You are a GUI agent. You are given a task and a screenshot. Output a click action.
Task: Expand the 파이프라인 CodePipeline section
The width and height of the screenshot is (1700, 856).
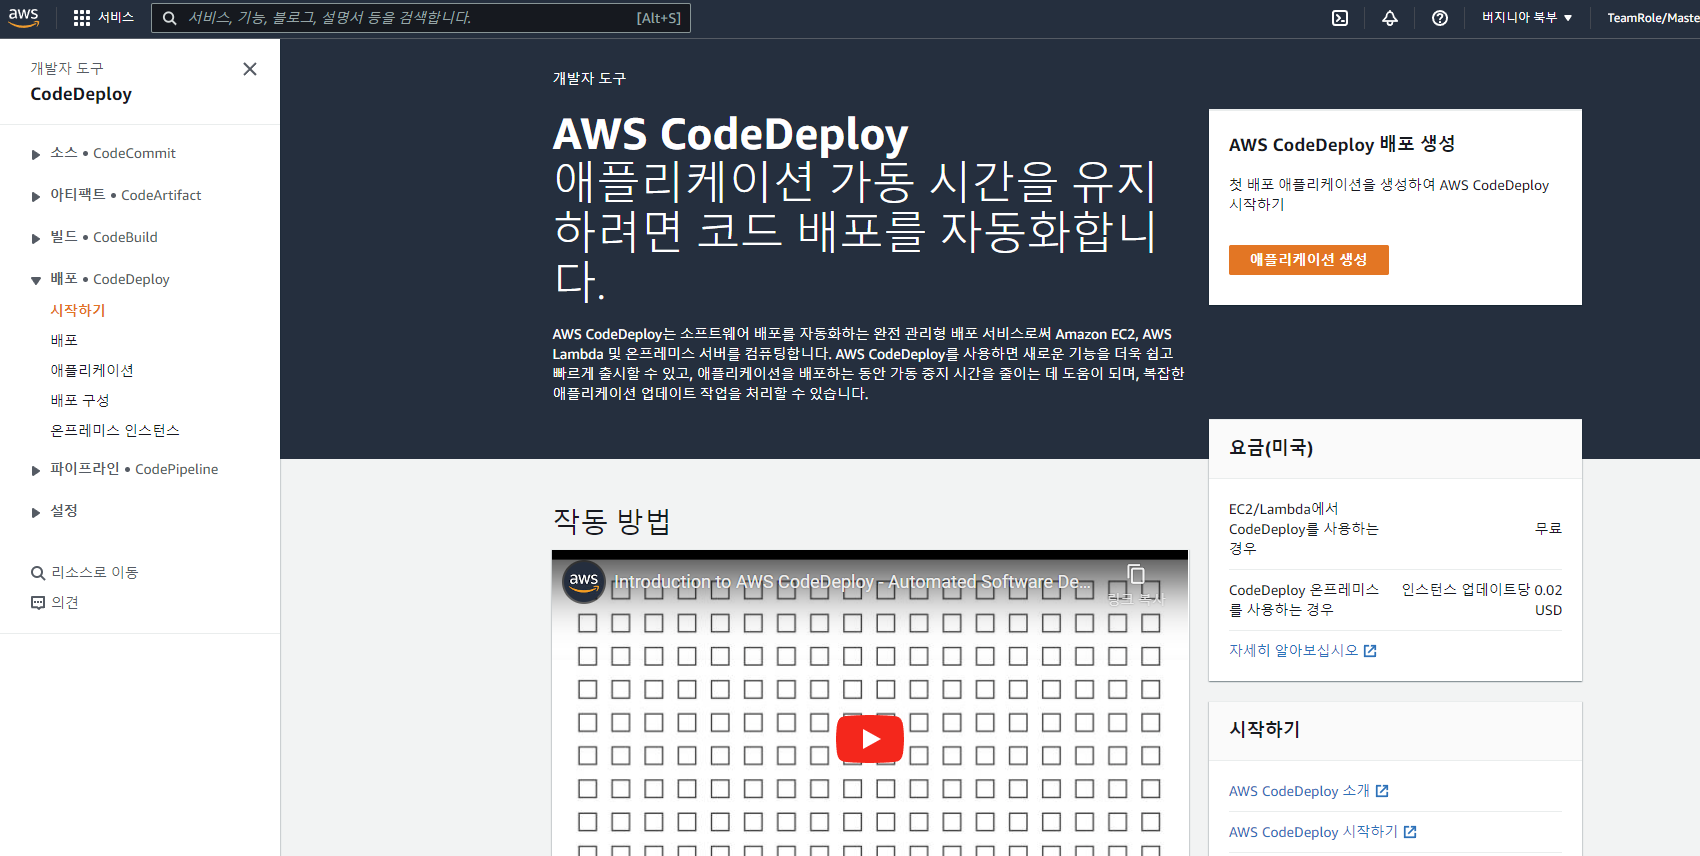pyautogui.click(x=36, y=470)
